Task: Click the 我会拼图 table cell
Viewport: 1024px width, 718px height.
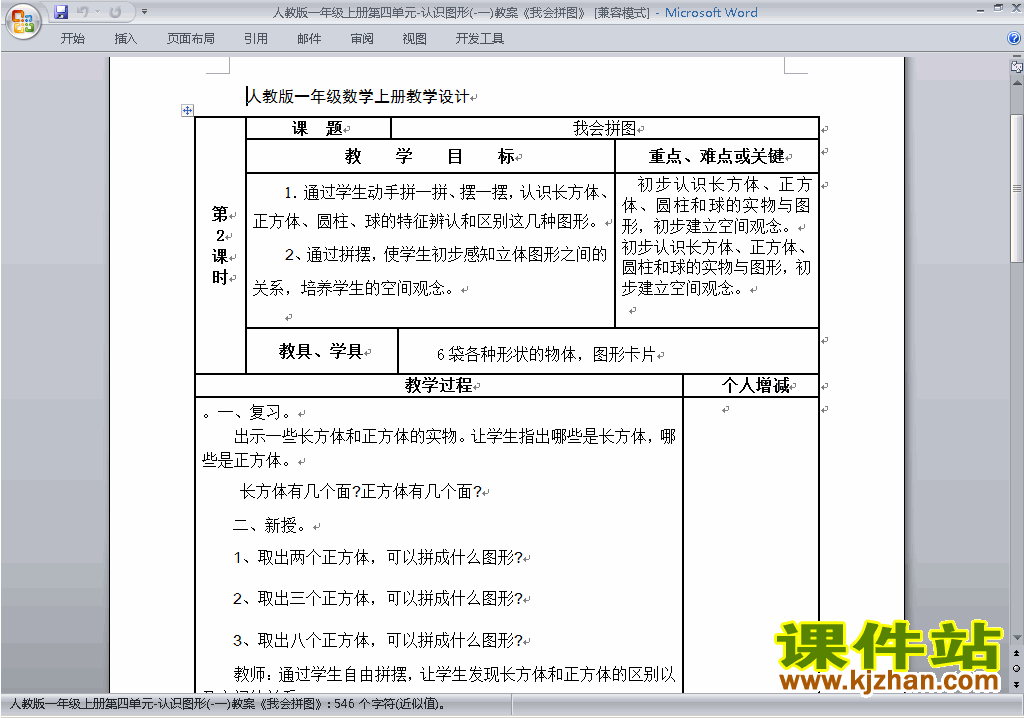Action: [x=605, y=128]
